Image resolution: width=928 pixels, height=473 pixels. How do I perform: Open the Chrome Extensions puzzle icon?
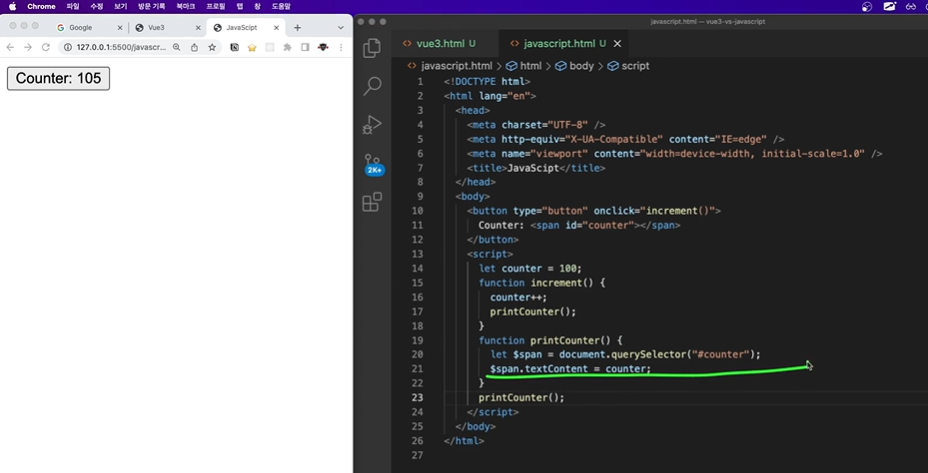pos(288,47)
